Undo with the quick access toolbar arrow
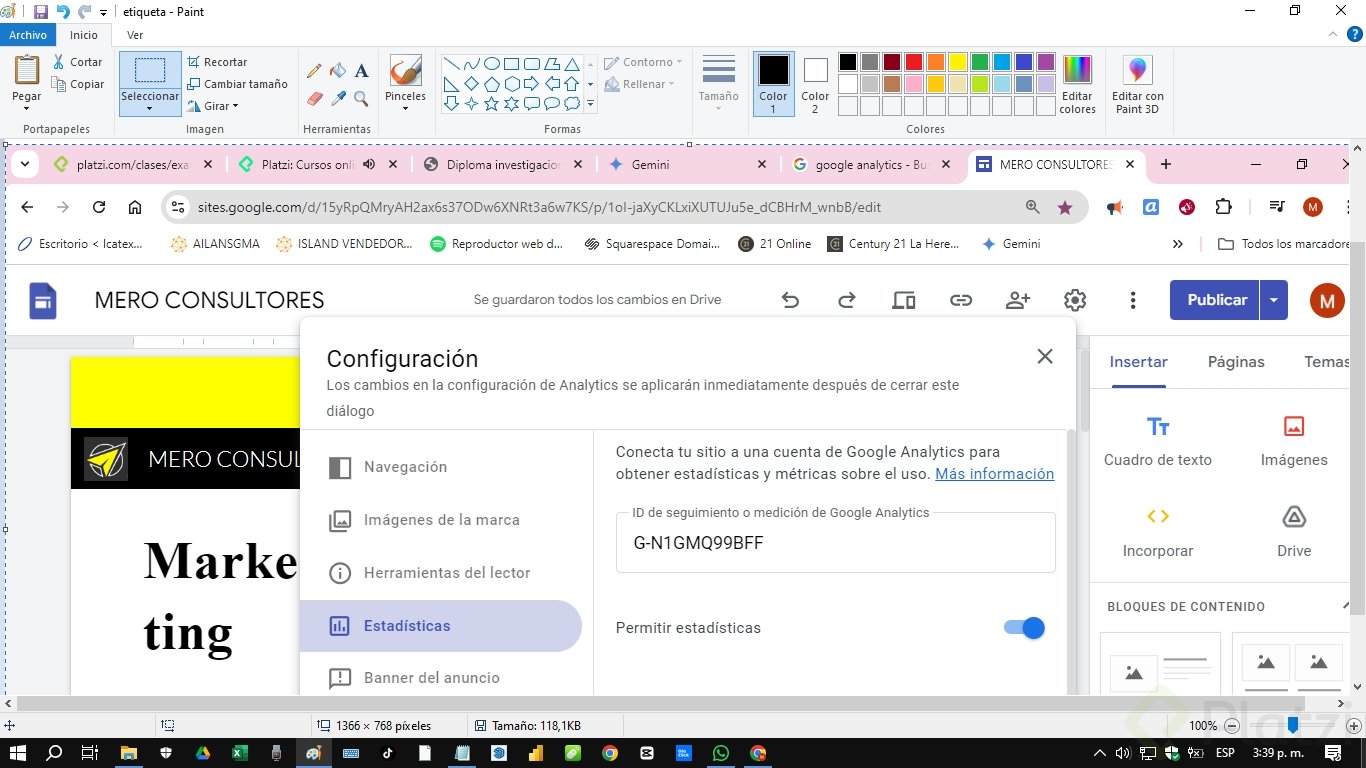Image resolution: width=1366 pixels, height=768 pixels. 63,12
